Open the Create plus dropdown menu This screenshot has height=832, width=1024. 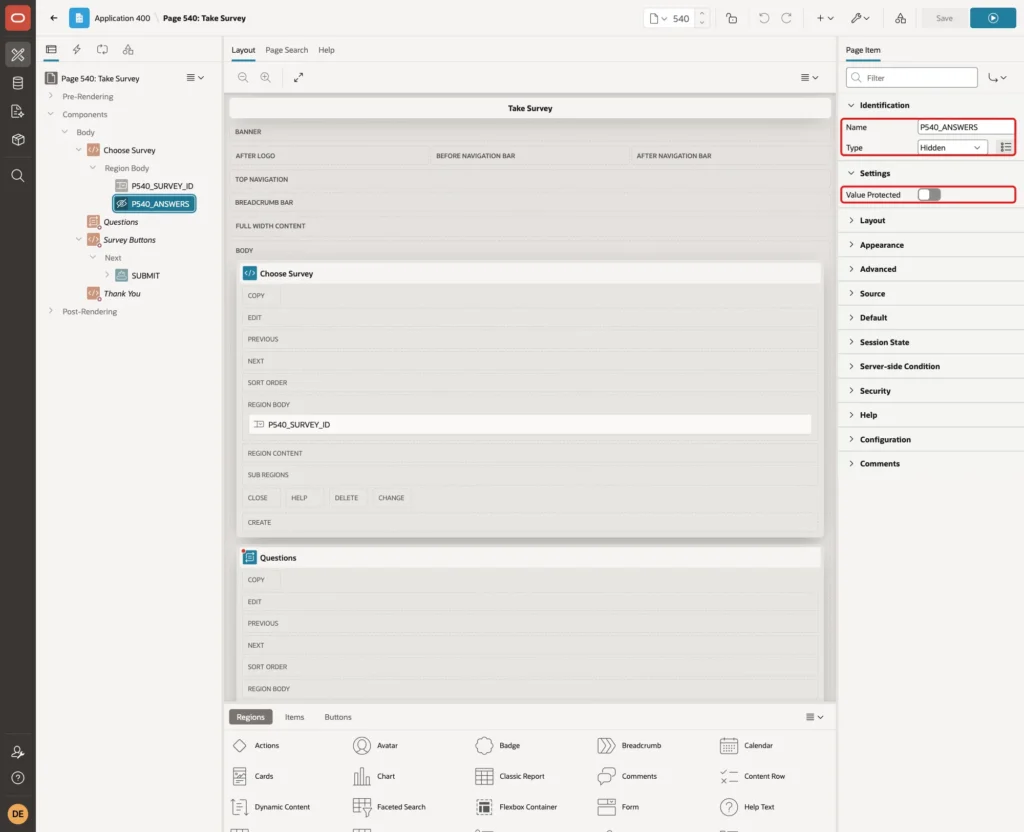click(825, 18)
